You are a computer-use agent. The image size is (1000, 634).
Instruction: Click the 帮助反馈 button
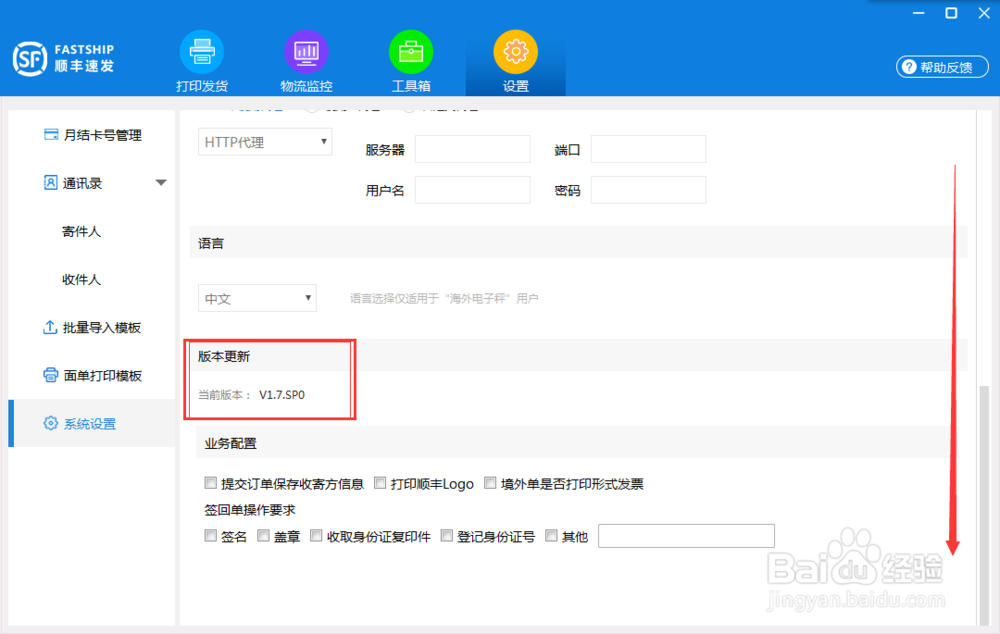point(941,67)
